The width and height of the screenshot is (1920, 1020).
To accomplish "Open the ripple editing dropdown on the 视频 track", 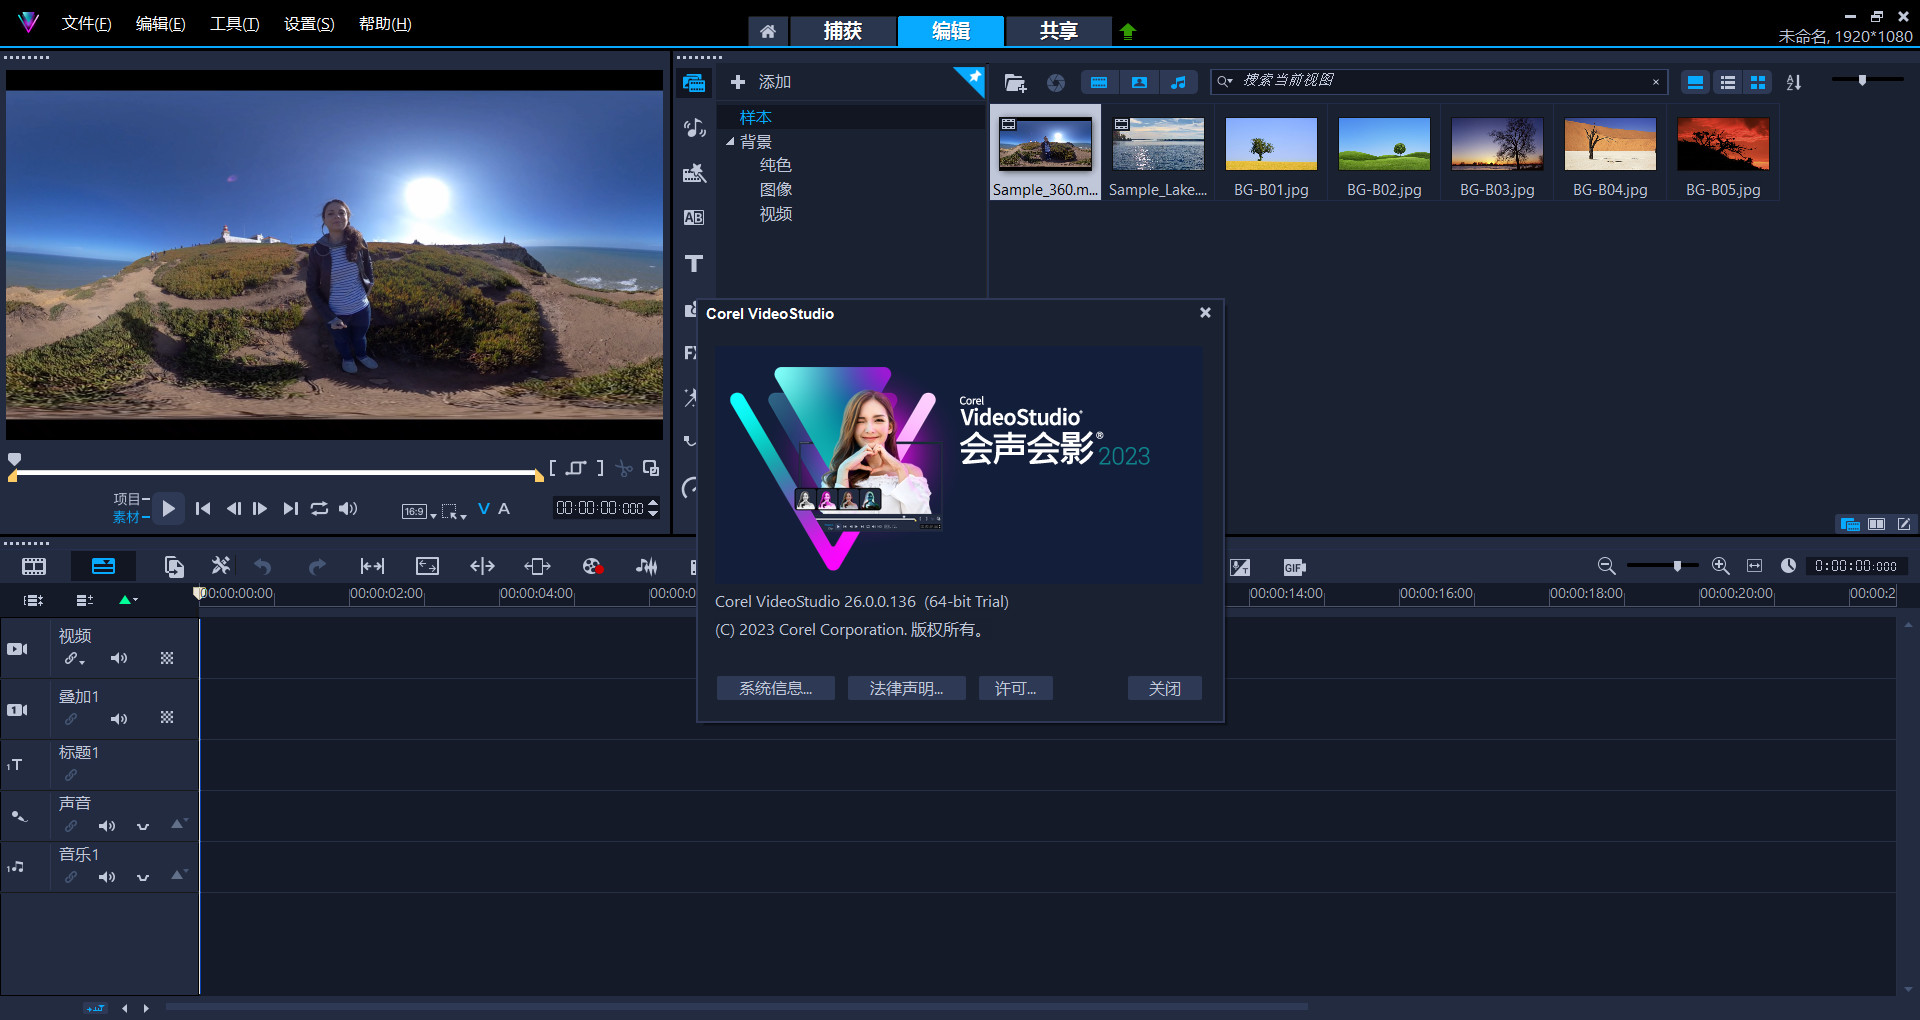I will point(82,661).
